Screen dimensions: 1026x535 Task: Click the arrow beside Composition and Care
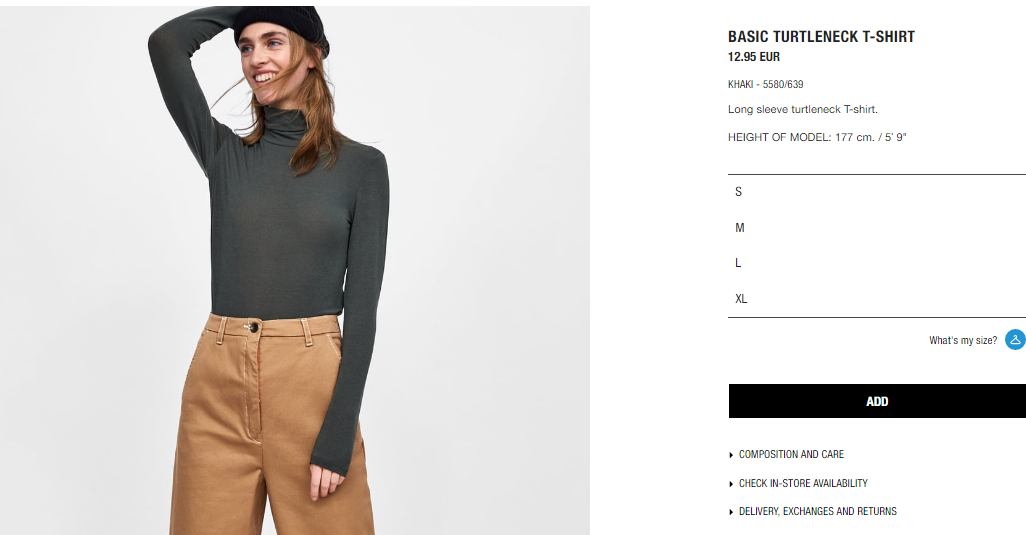click(x=731, y=455)
